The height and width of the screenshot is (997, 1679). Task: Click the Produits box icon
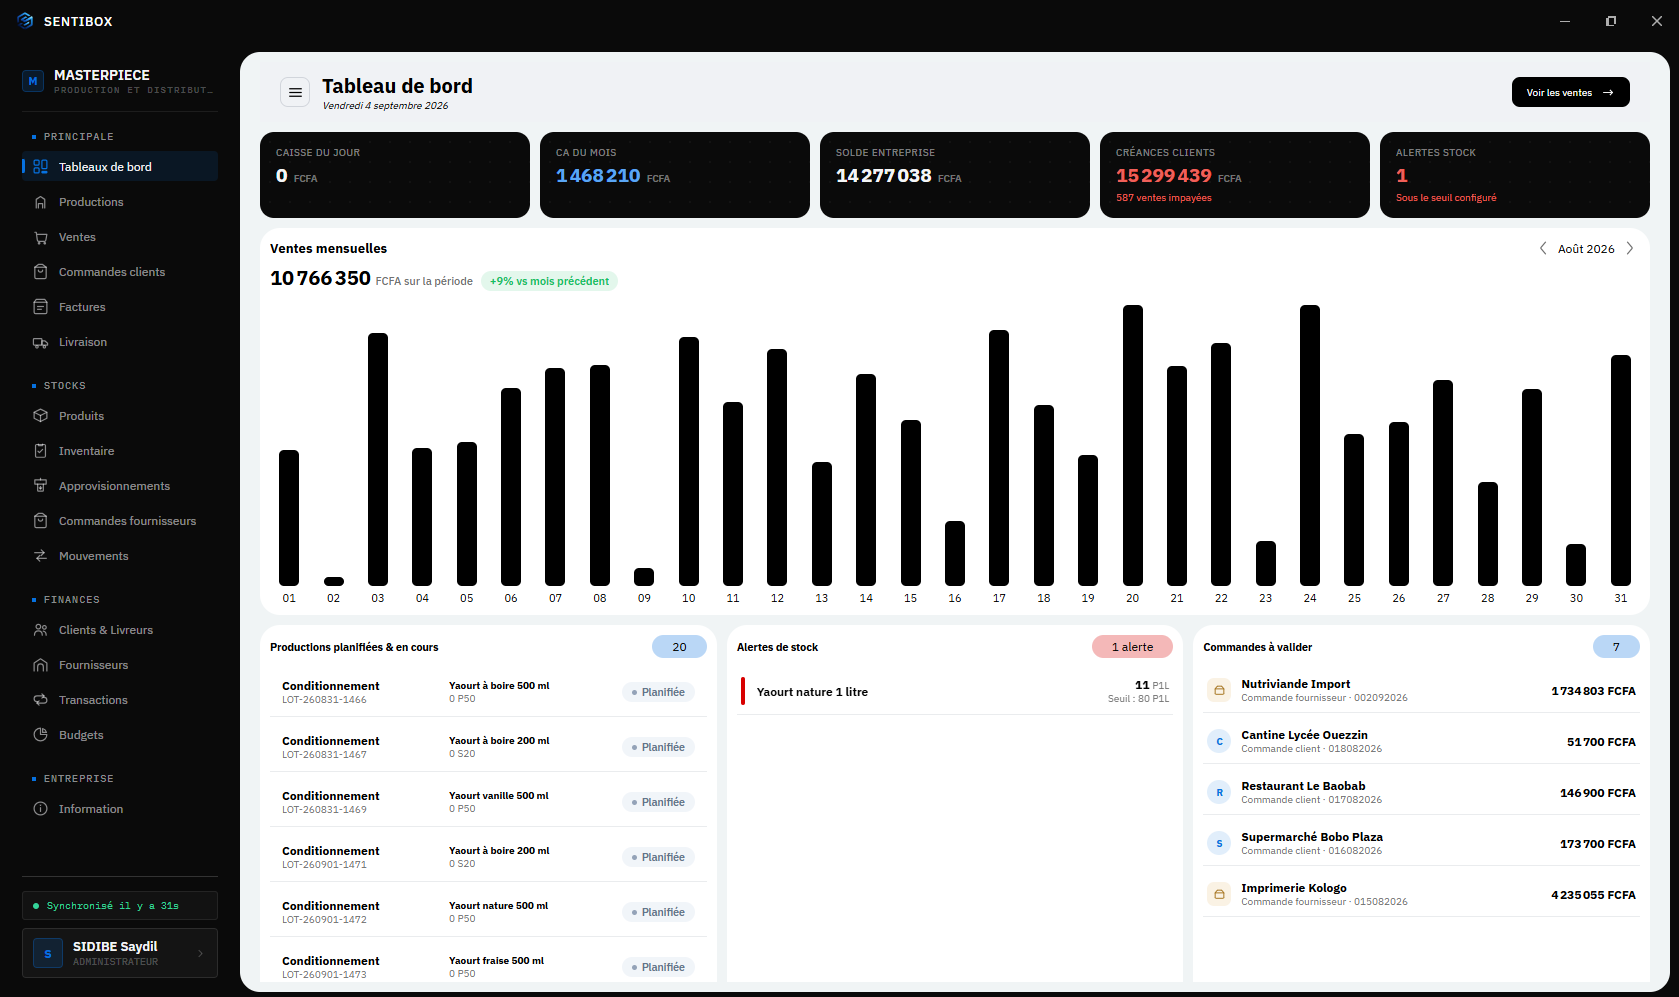(41, 416)
